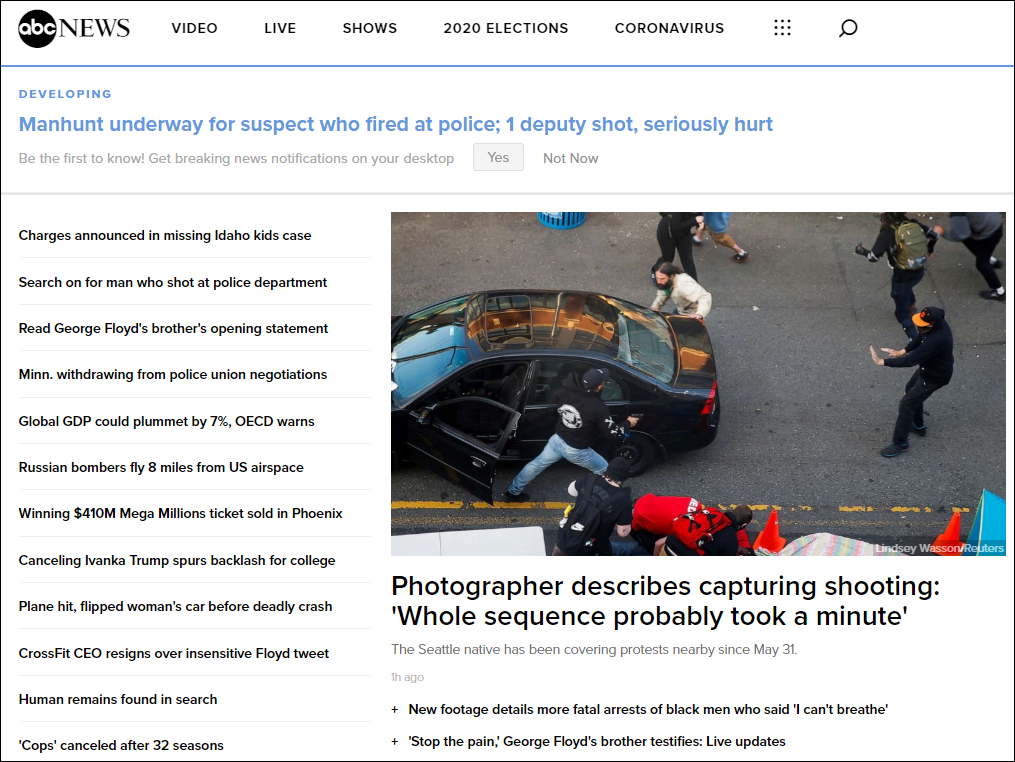Open the search magnifier icon

click(847, 28)
